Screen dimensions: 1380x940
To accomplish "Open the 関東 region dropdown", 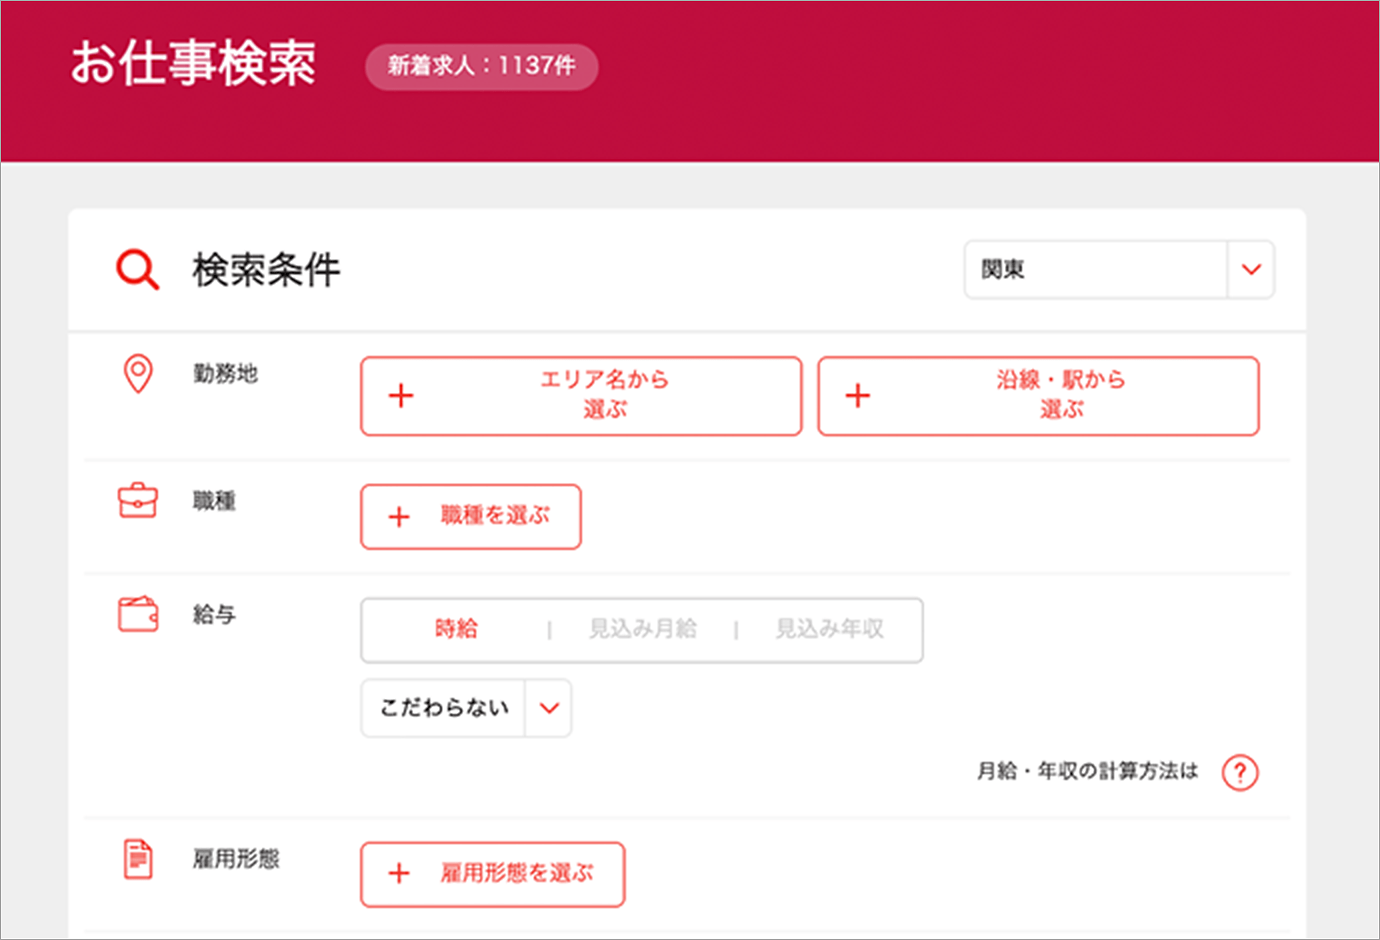I will pos(1119,269).
